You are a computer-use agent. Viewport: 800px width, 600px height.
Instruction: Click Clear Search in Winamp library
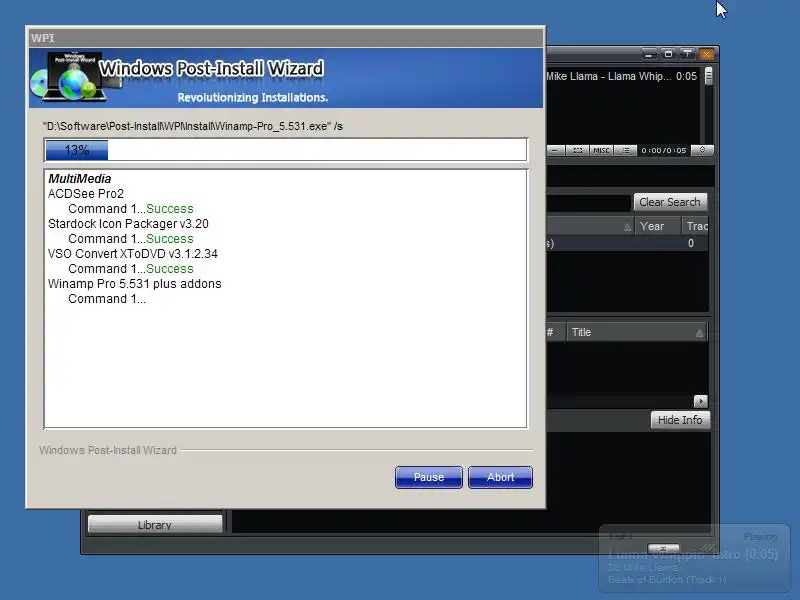tap(670, 202)
